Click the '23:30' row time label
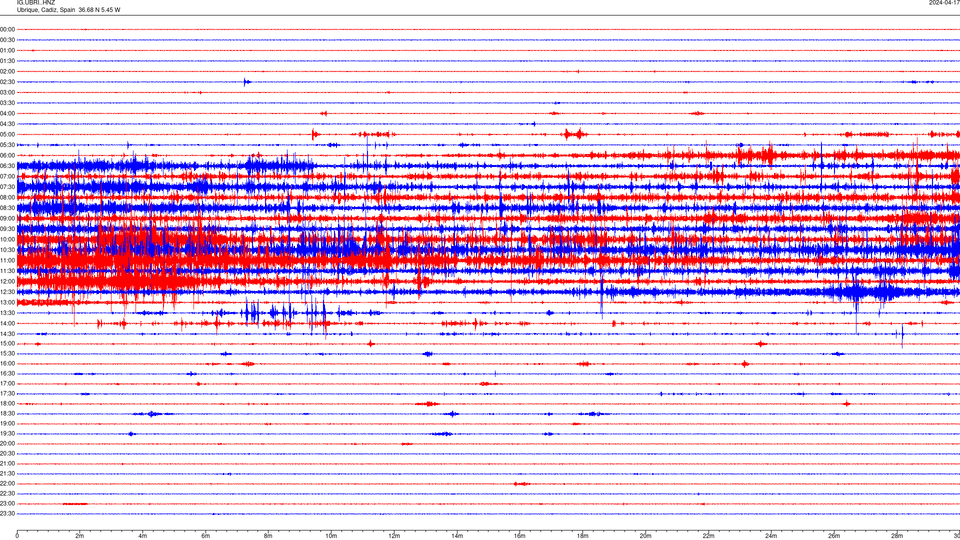This screenshot has height=540, width=960. click(7, 514)
